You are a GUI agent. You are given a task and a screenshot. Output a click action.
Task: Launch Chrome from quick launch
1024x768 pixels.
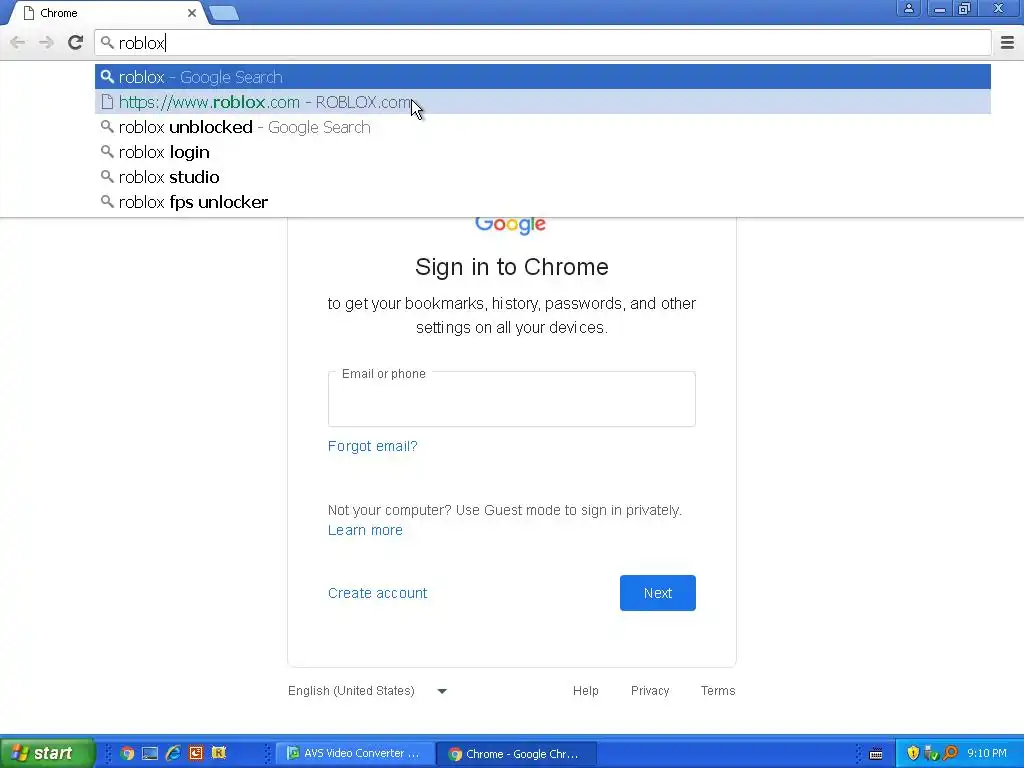[x=127, y=754]
